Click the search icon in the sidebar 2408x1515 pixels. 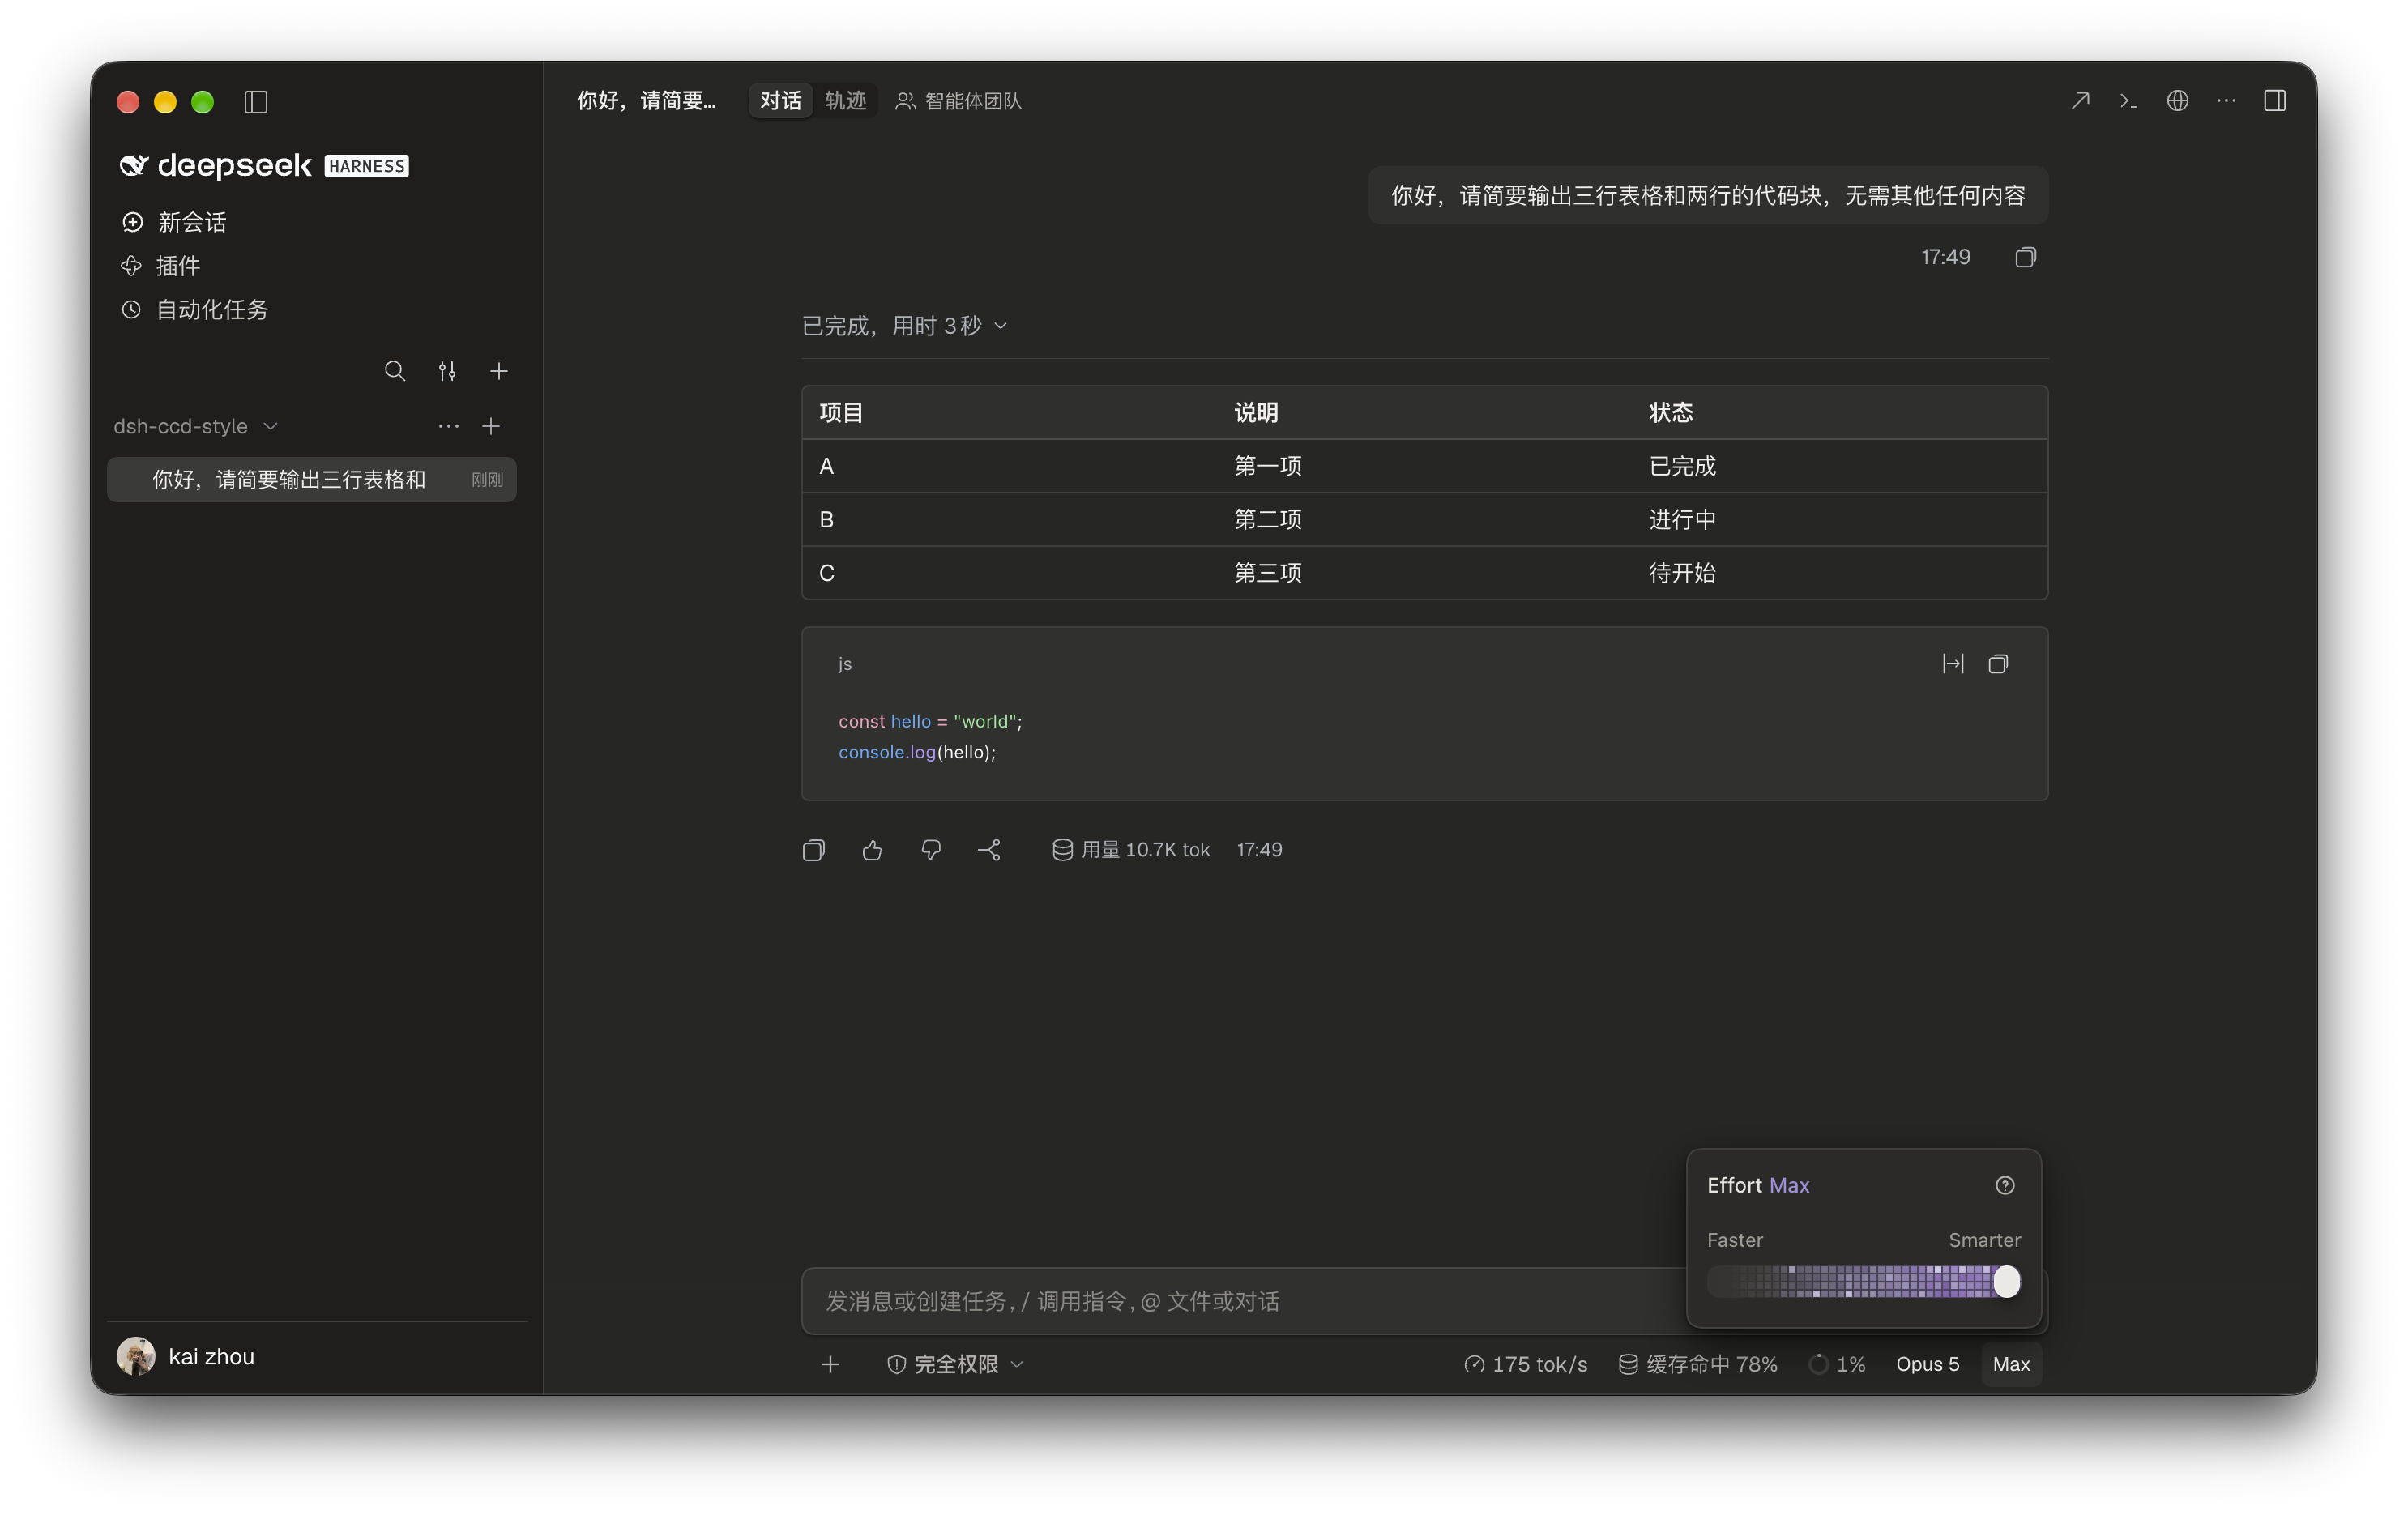tap(395, 371)
